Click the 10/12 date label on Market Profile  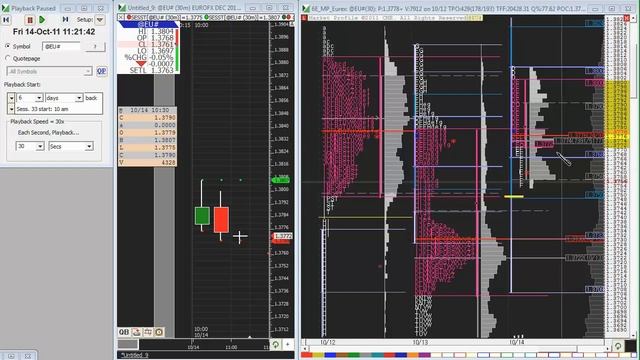point(328,342)
